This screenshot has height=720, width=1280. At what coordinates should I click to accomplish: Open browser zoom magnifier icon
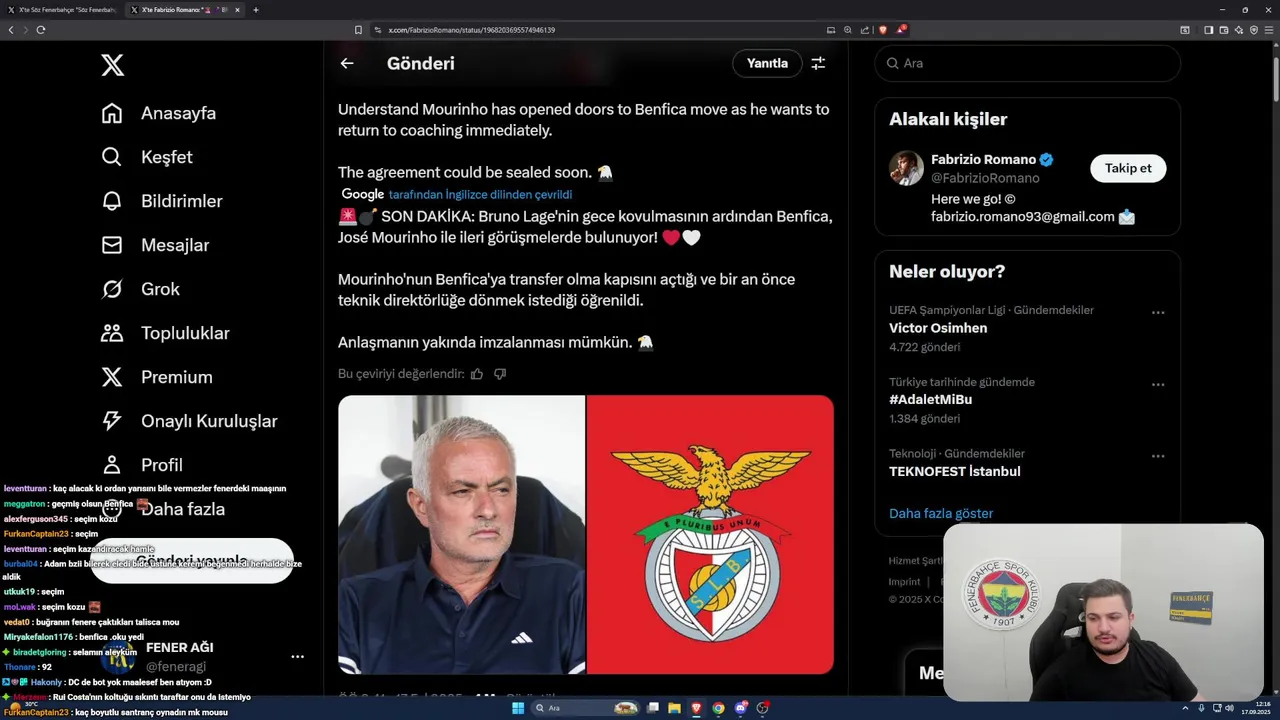click(x=848, y=30)
